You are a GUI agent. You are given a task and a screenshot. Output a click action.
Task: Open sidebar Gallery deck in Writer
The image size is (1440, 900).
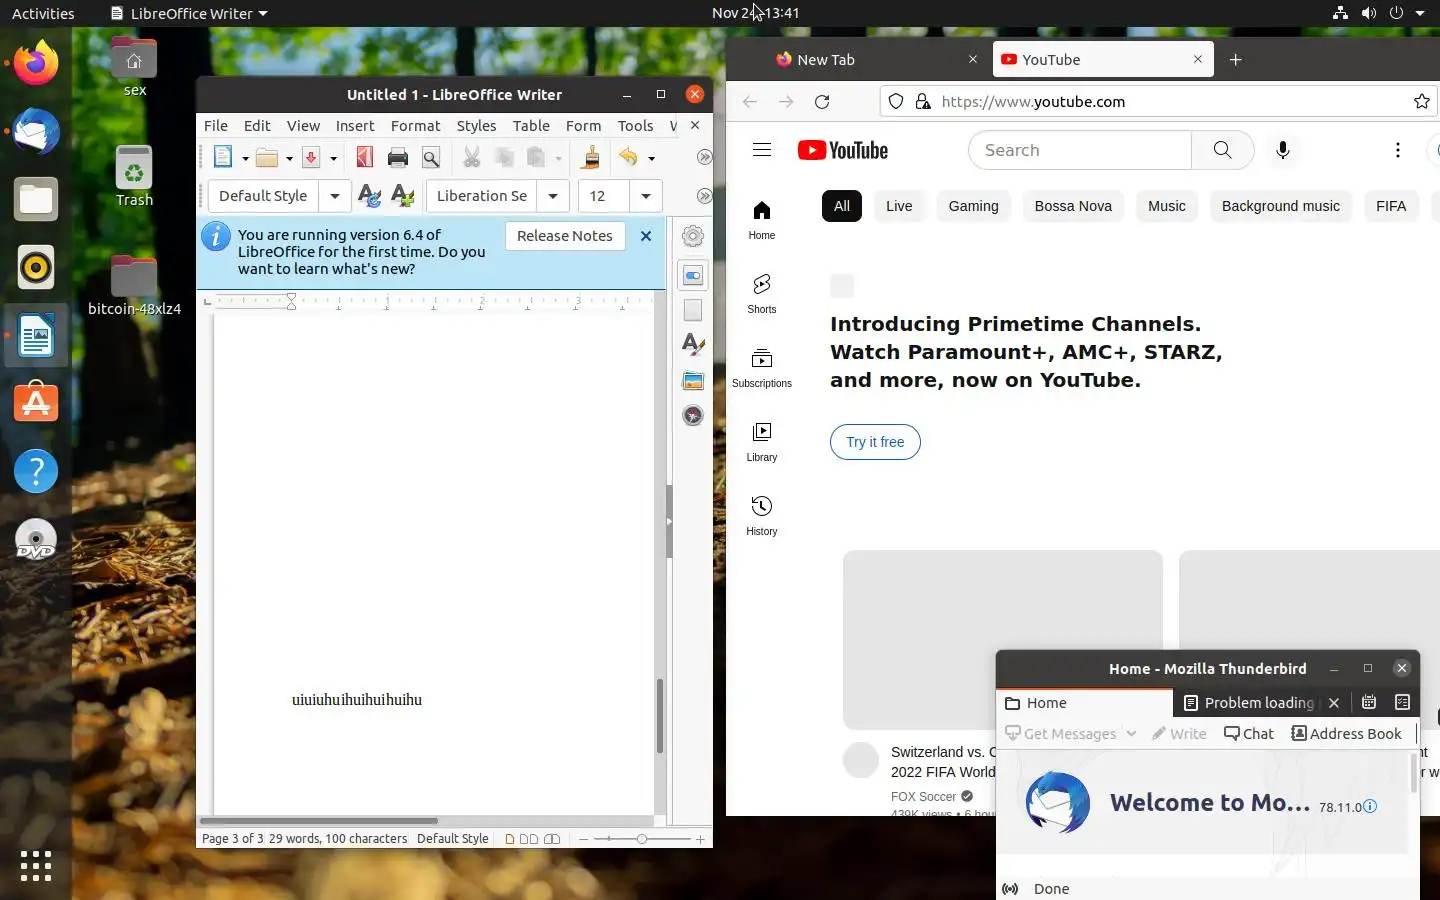[693, 381]
